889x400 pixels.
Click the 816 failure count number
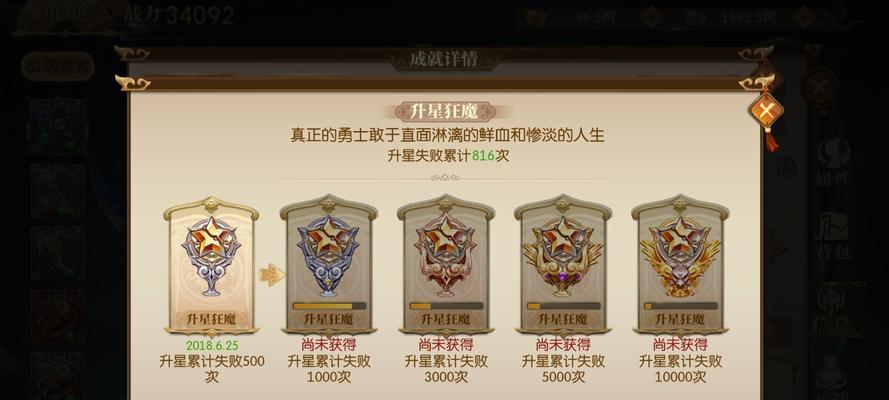click(x=483, y=156)
